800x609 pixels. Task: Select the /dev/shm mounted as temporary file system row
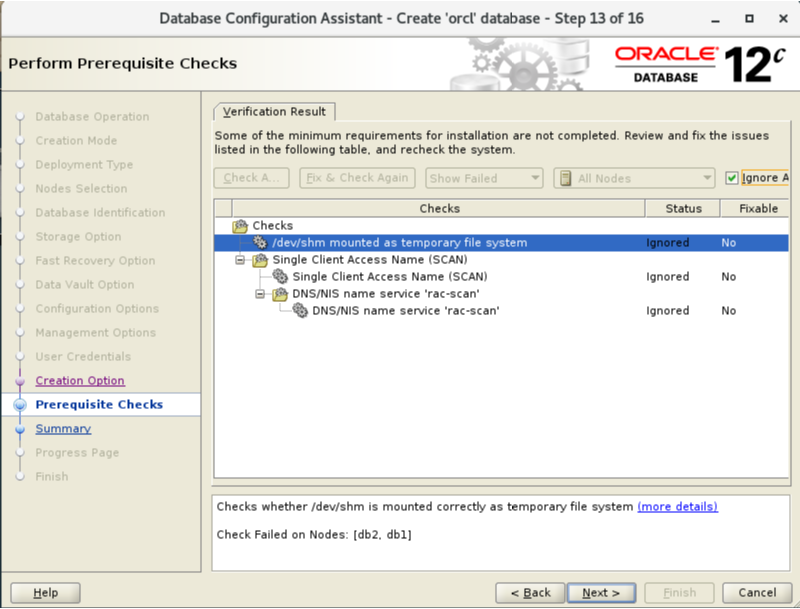(501, 242)
